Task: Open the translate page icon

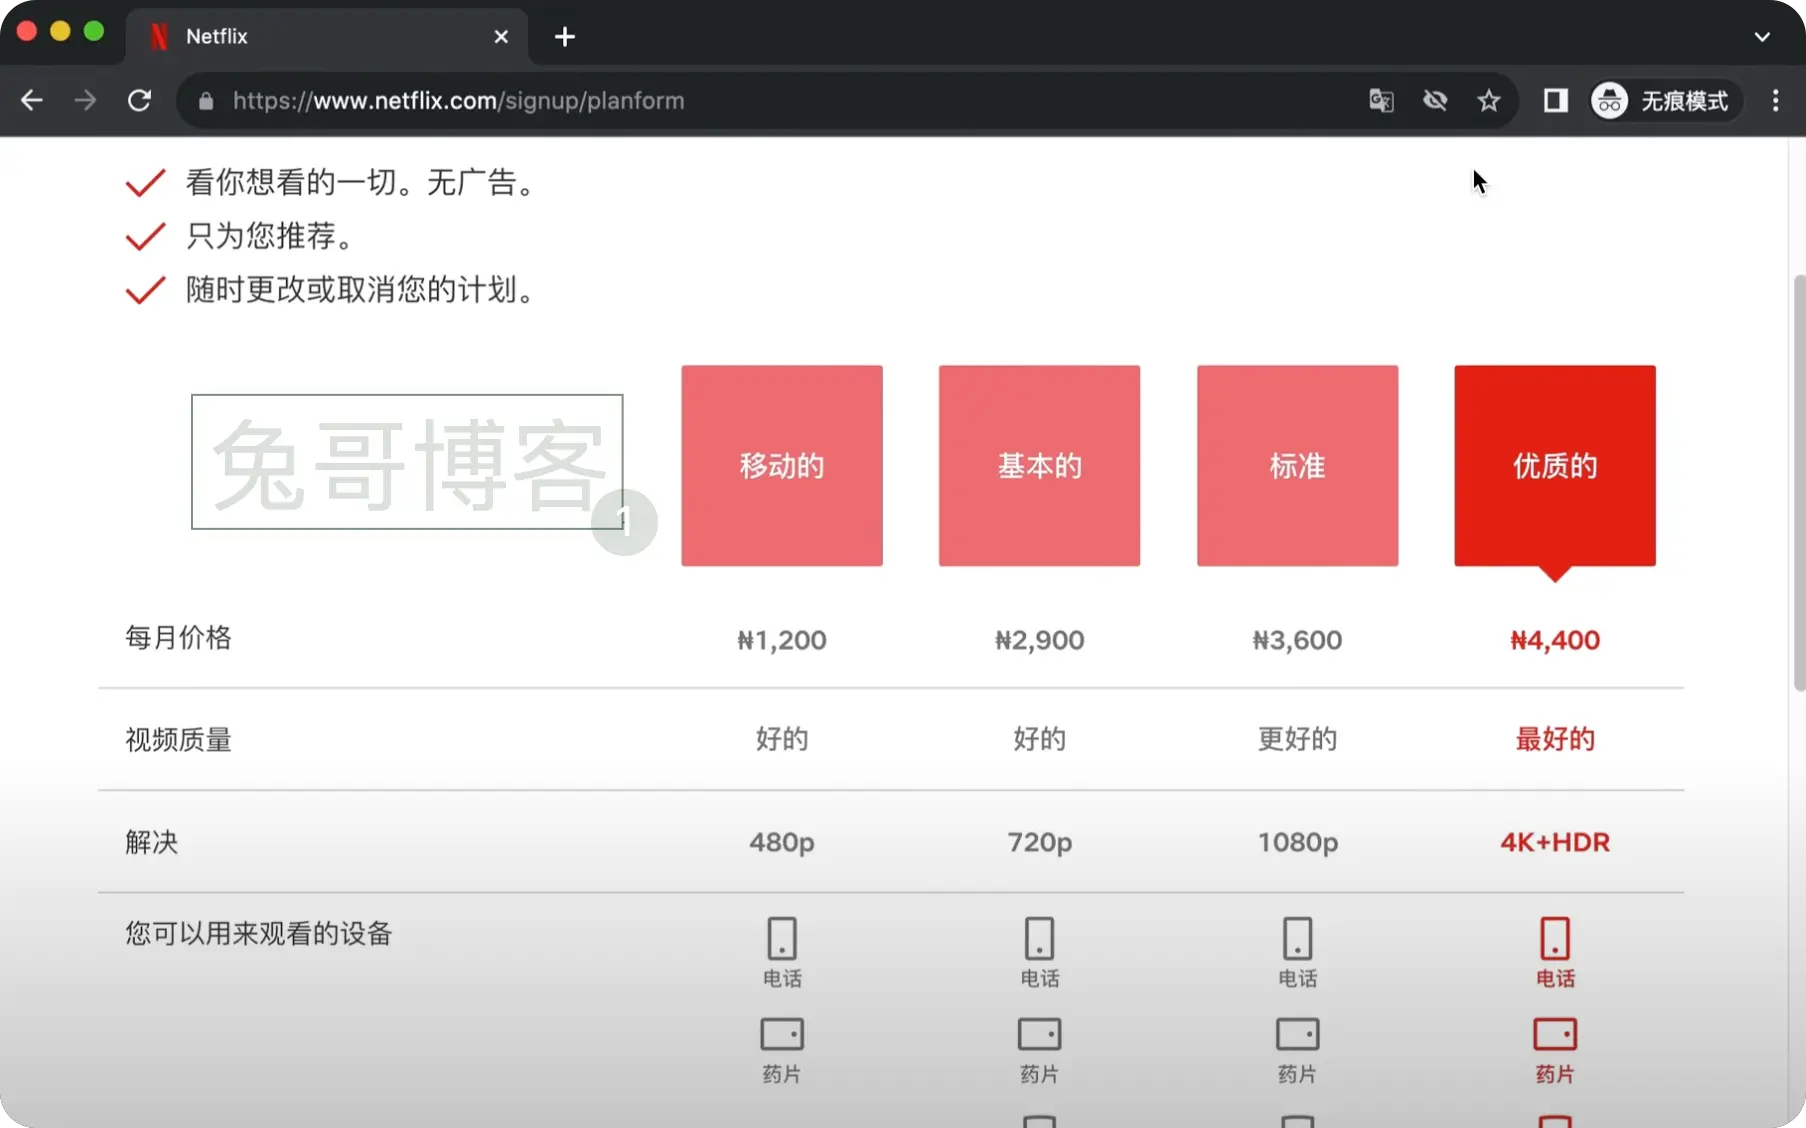Action: 1381,101
